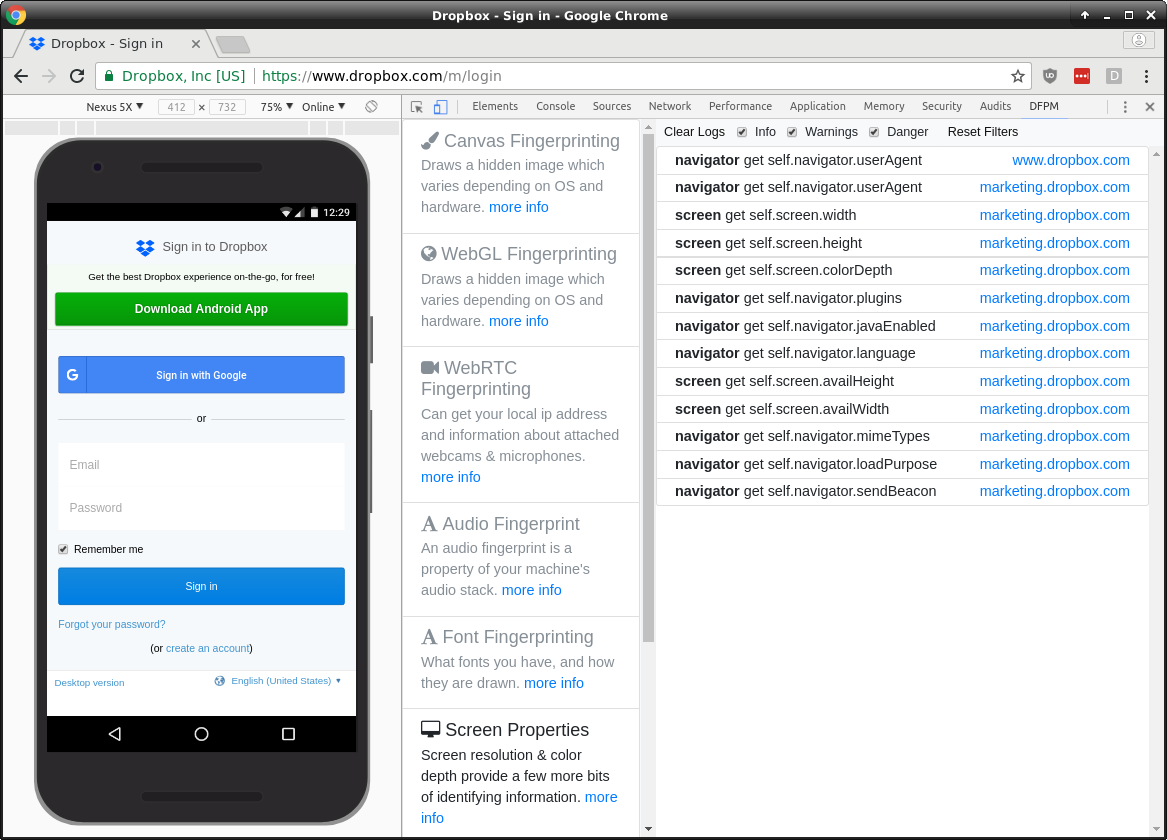Screen dimensions: 1167x840
Task: Toggle the Warnings log filter checkbox
Action: tap(792, 132)
